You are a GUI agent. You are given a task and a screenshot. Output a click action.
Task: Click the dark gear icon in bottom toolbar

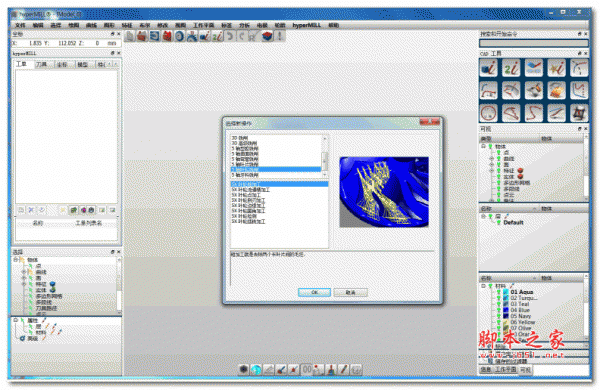click(x=244, y=370)
